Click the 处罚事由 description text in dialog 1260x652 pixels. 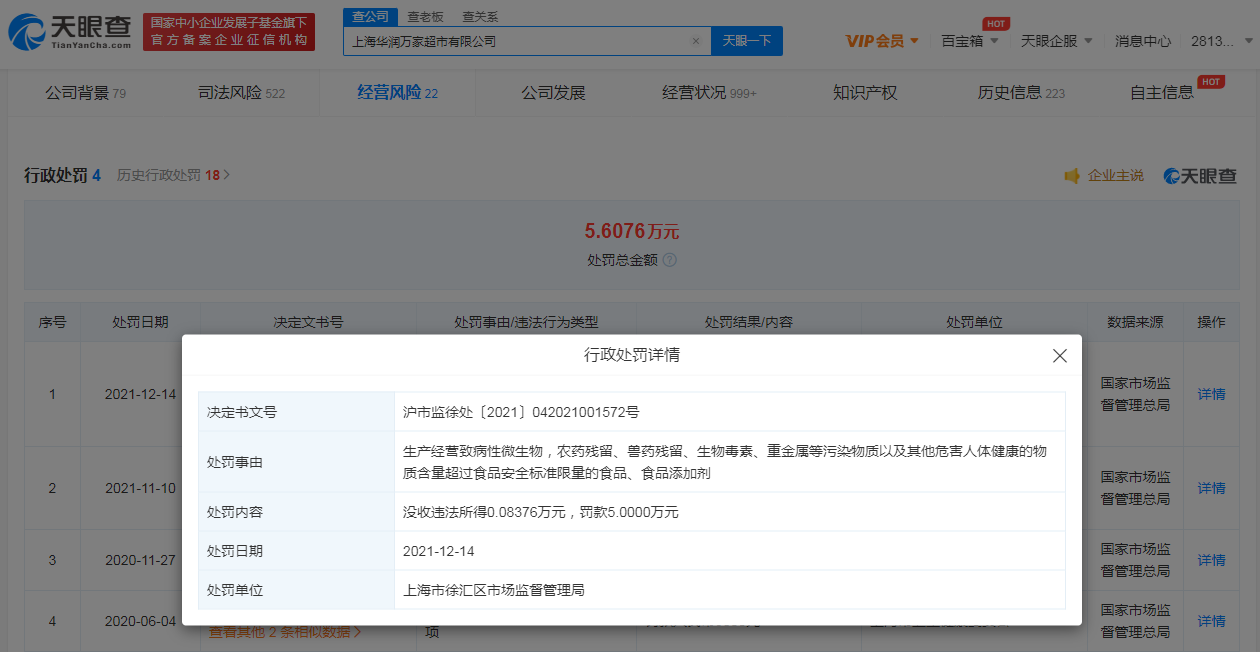(724, 462)
